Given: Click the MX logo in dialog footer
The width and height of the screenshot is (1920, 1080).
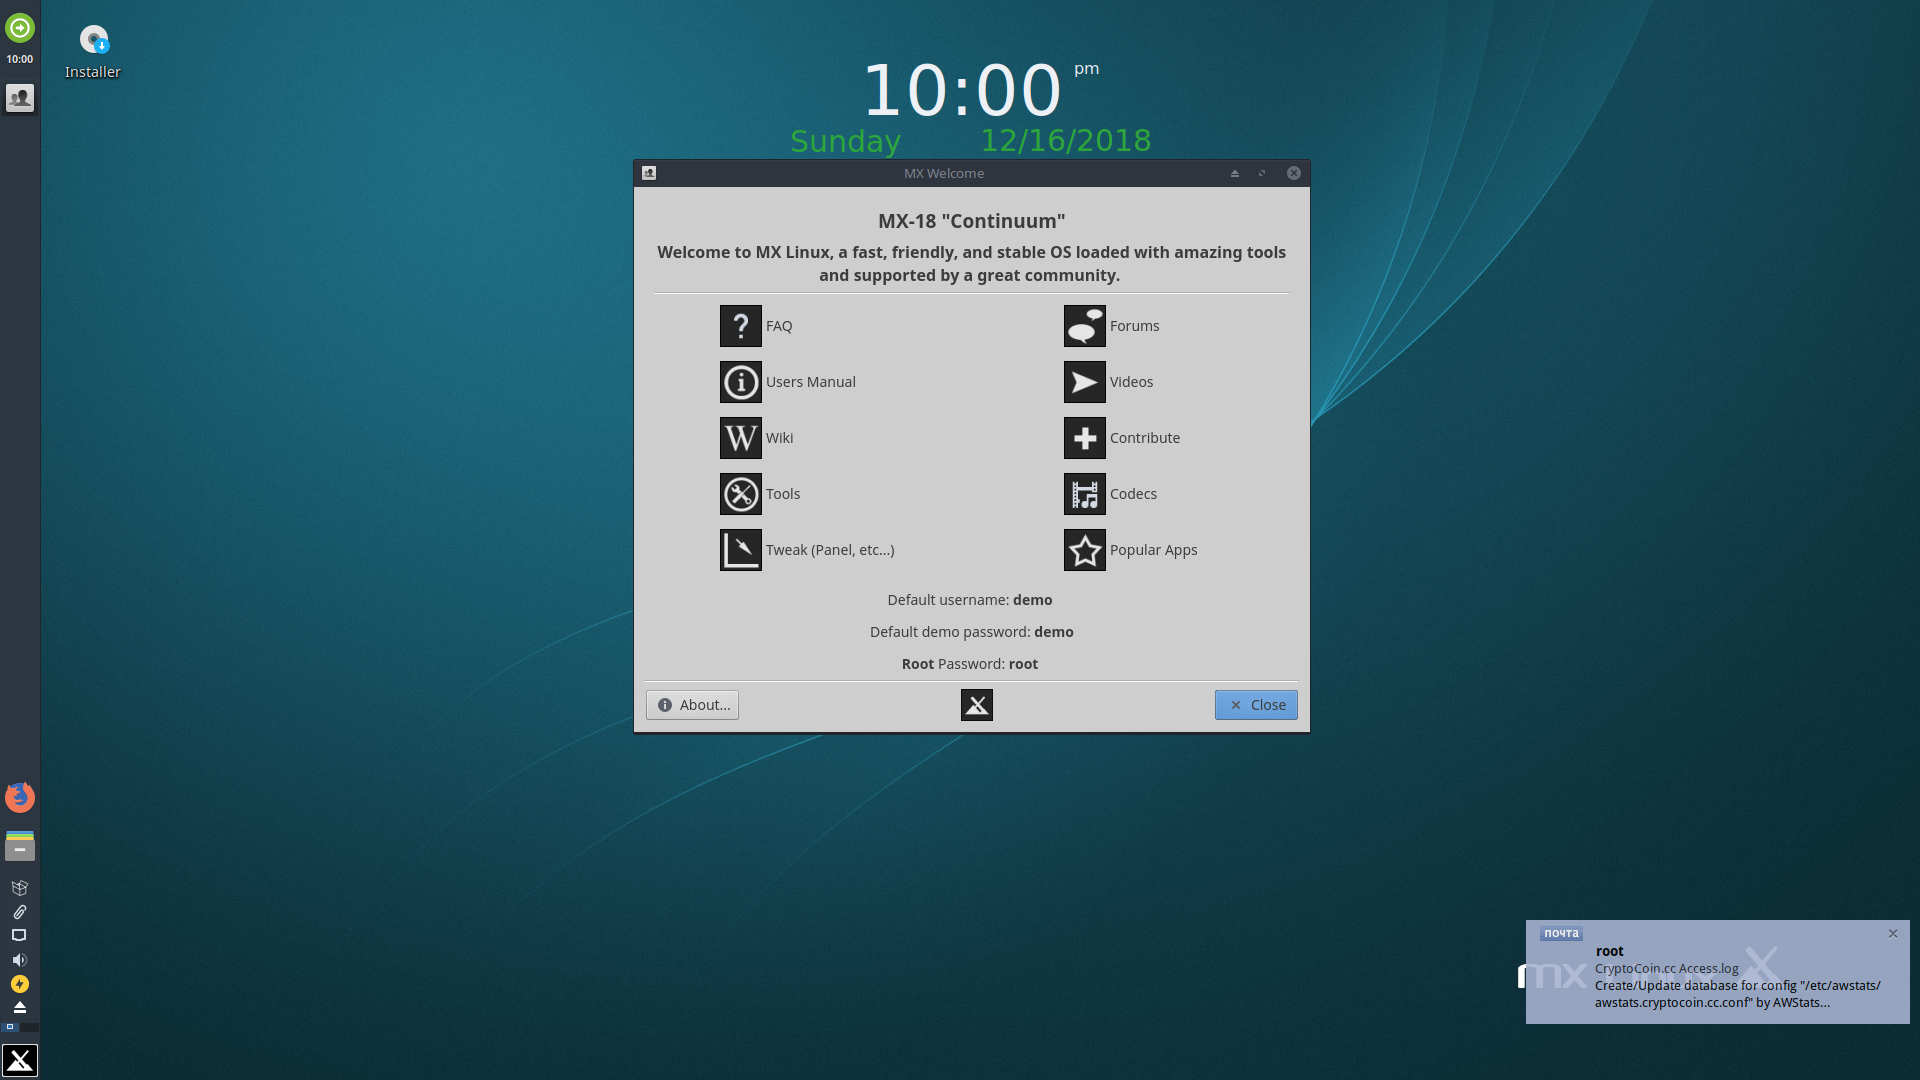Looking at the screenshot, I should click(977, 705).
